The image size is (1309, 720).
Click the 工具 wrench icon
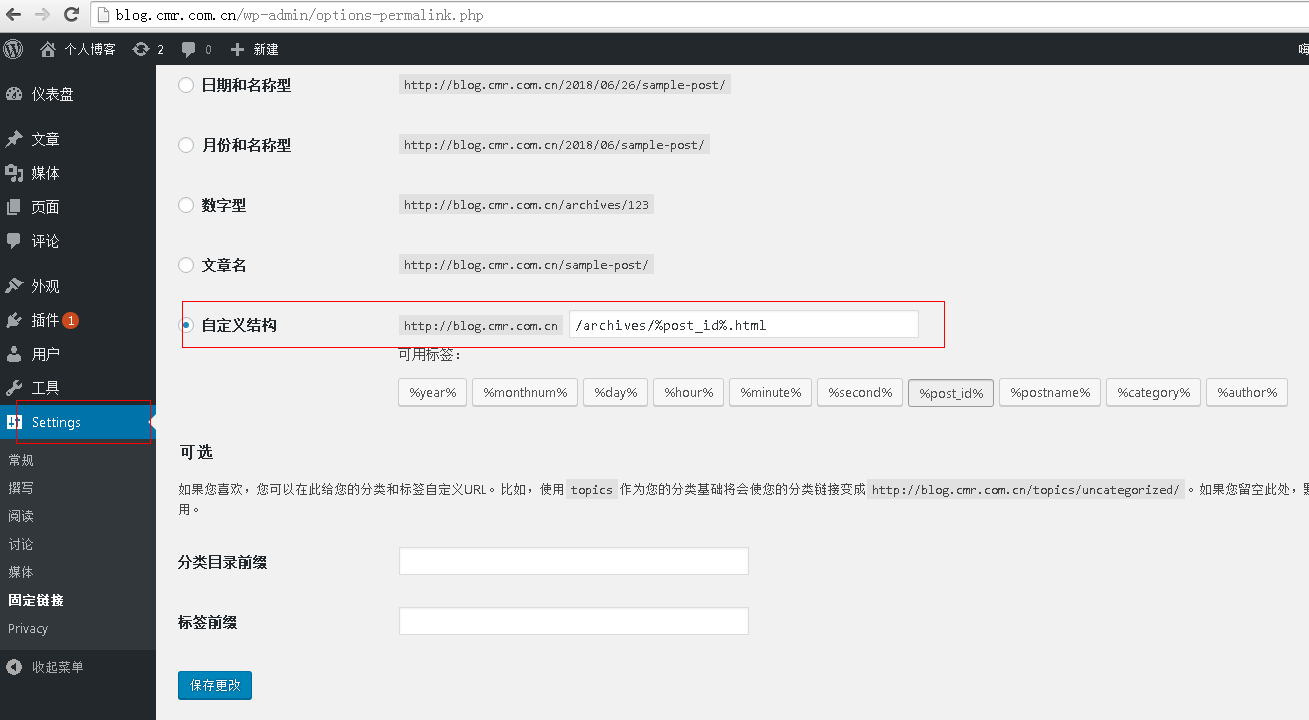(14, 388)
